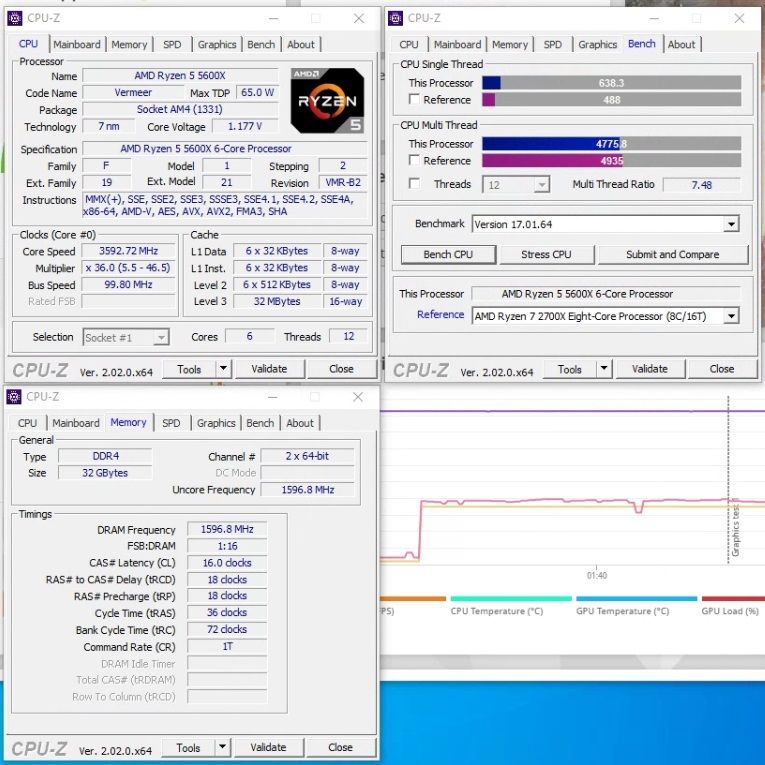765x765 pixels.
Task: Click Tools button in Memory window
Action: tap(188, 748)
